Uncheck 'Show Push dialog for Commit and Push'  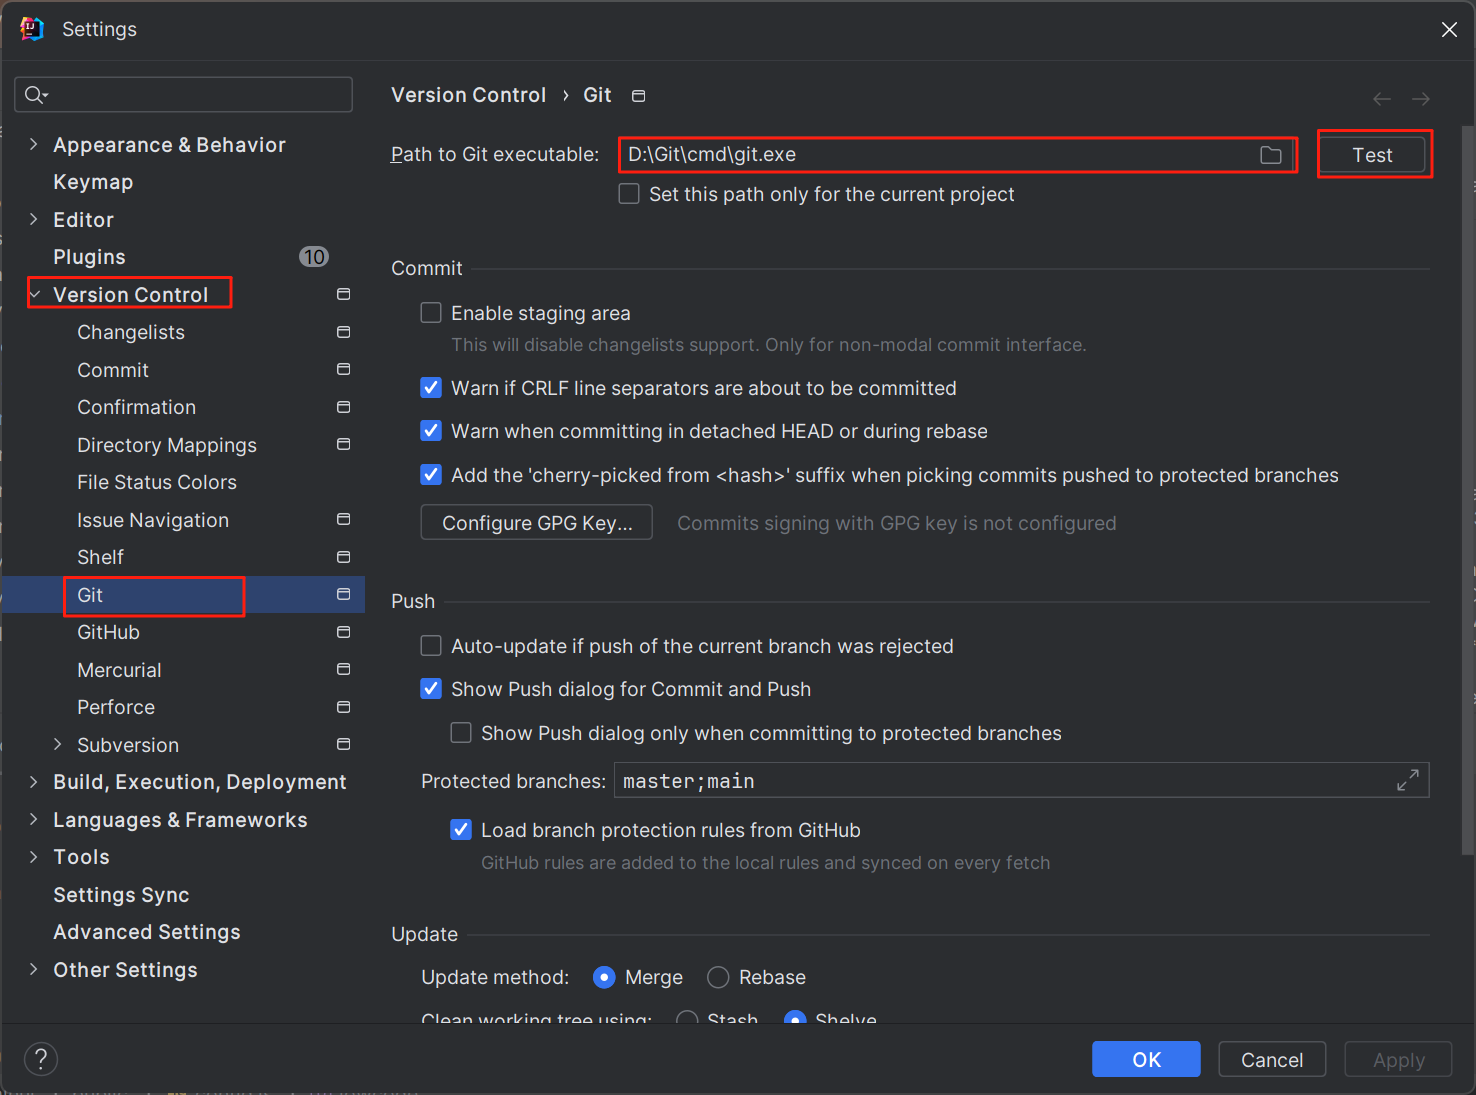click(x=431, y=689)
